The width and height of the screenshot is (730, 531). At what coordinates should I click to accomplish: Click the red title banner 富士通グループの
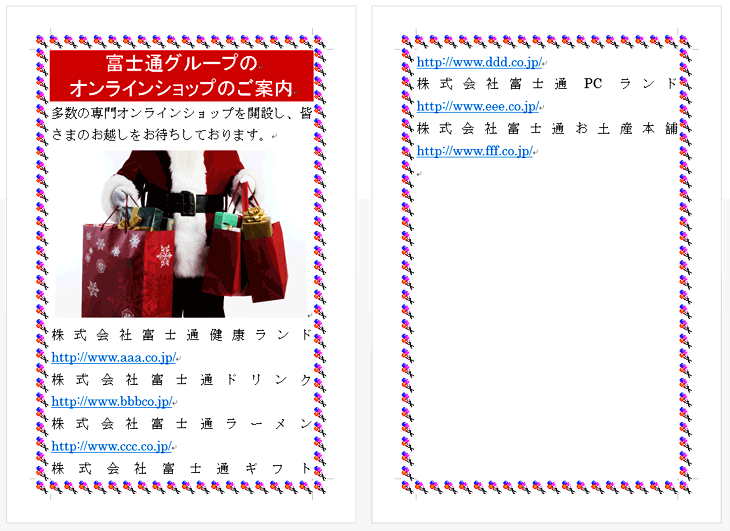tap(182, 63)
